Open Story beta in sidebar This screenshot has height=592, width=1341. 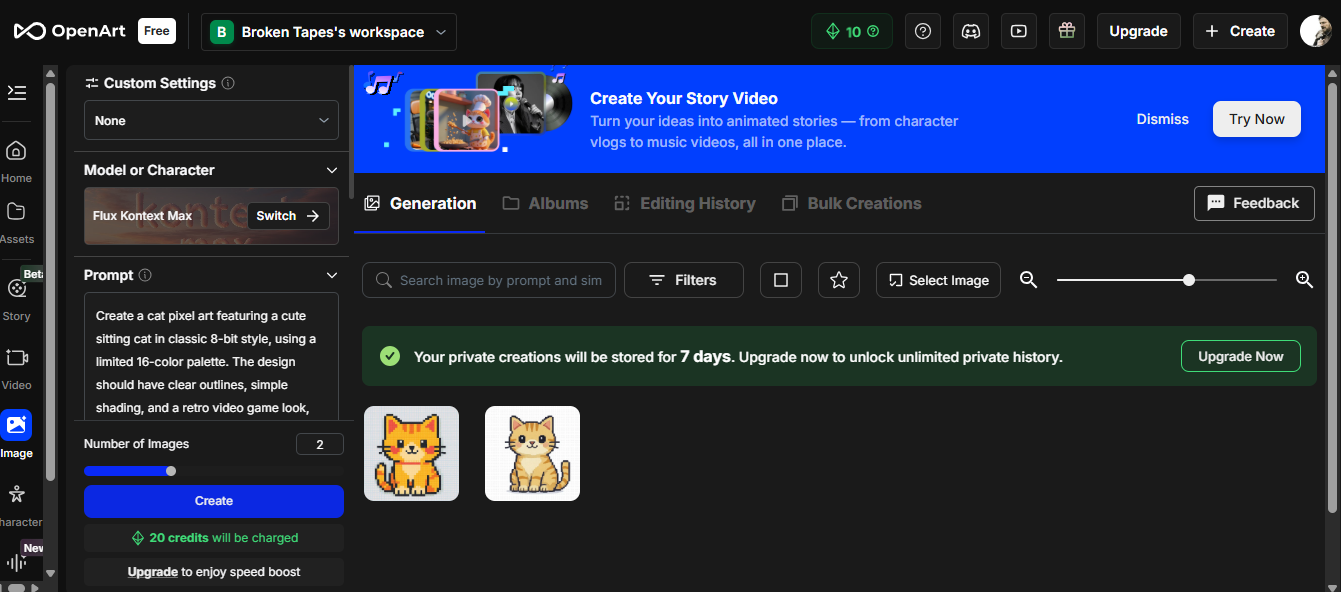point(17,298)
